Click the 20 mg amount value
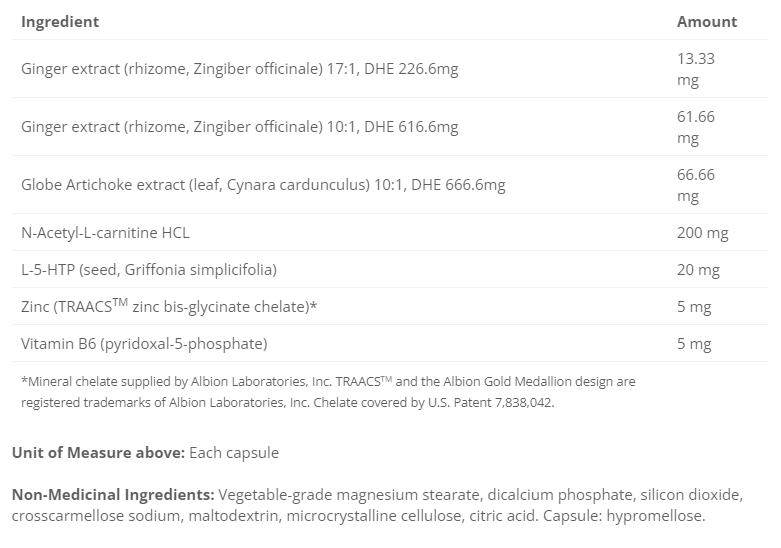This screenshot has height=548, width=781. (699, 270)
